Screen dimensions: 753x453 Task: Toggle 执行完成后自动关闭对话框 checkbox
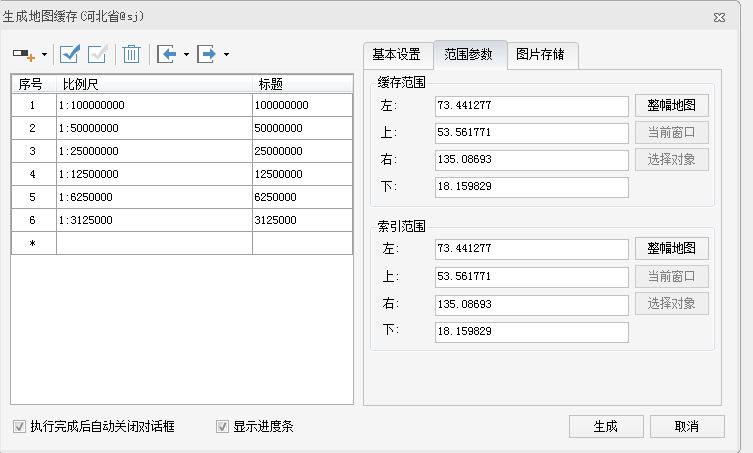pos(19,426)
